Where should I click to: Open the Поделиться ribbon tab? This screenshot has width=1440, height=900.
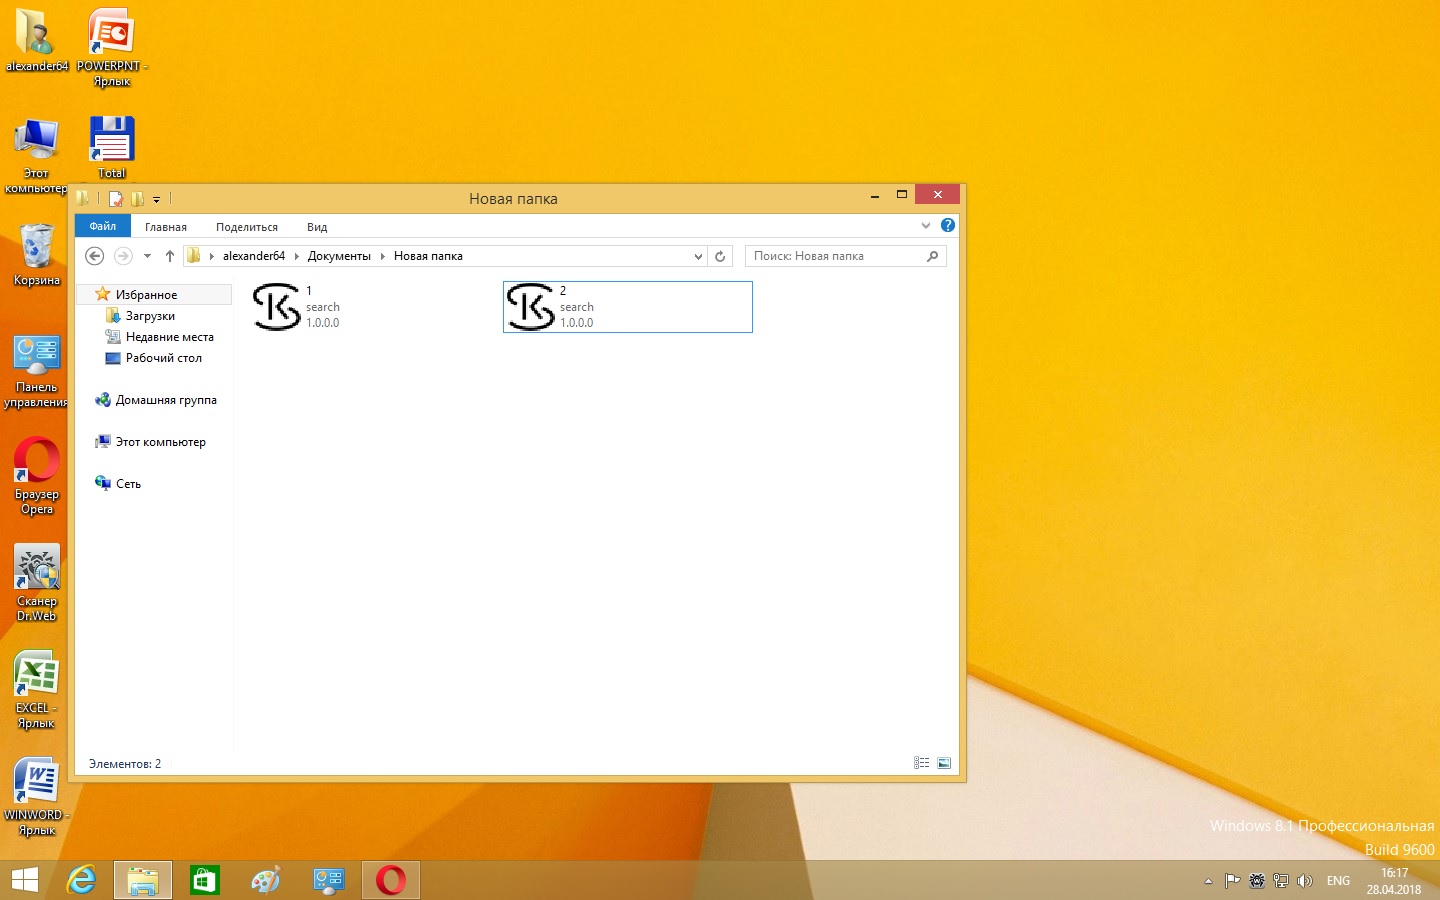click(247, 227)
